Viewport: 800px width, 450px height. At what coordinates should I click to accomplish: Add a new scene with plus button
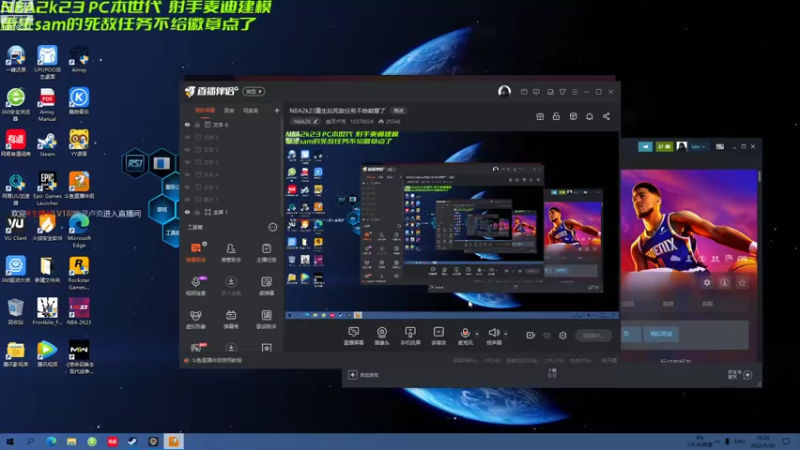[277, 110]
